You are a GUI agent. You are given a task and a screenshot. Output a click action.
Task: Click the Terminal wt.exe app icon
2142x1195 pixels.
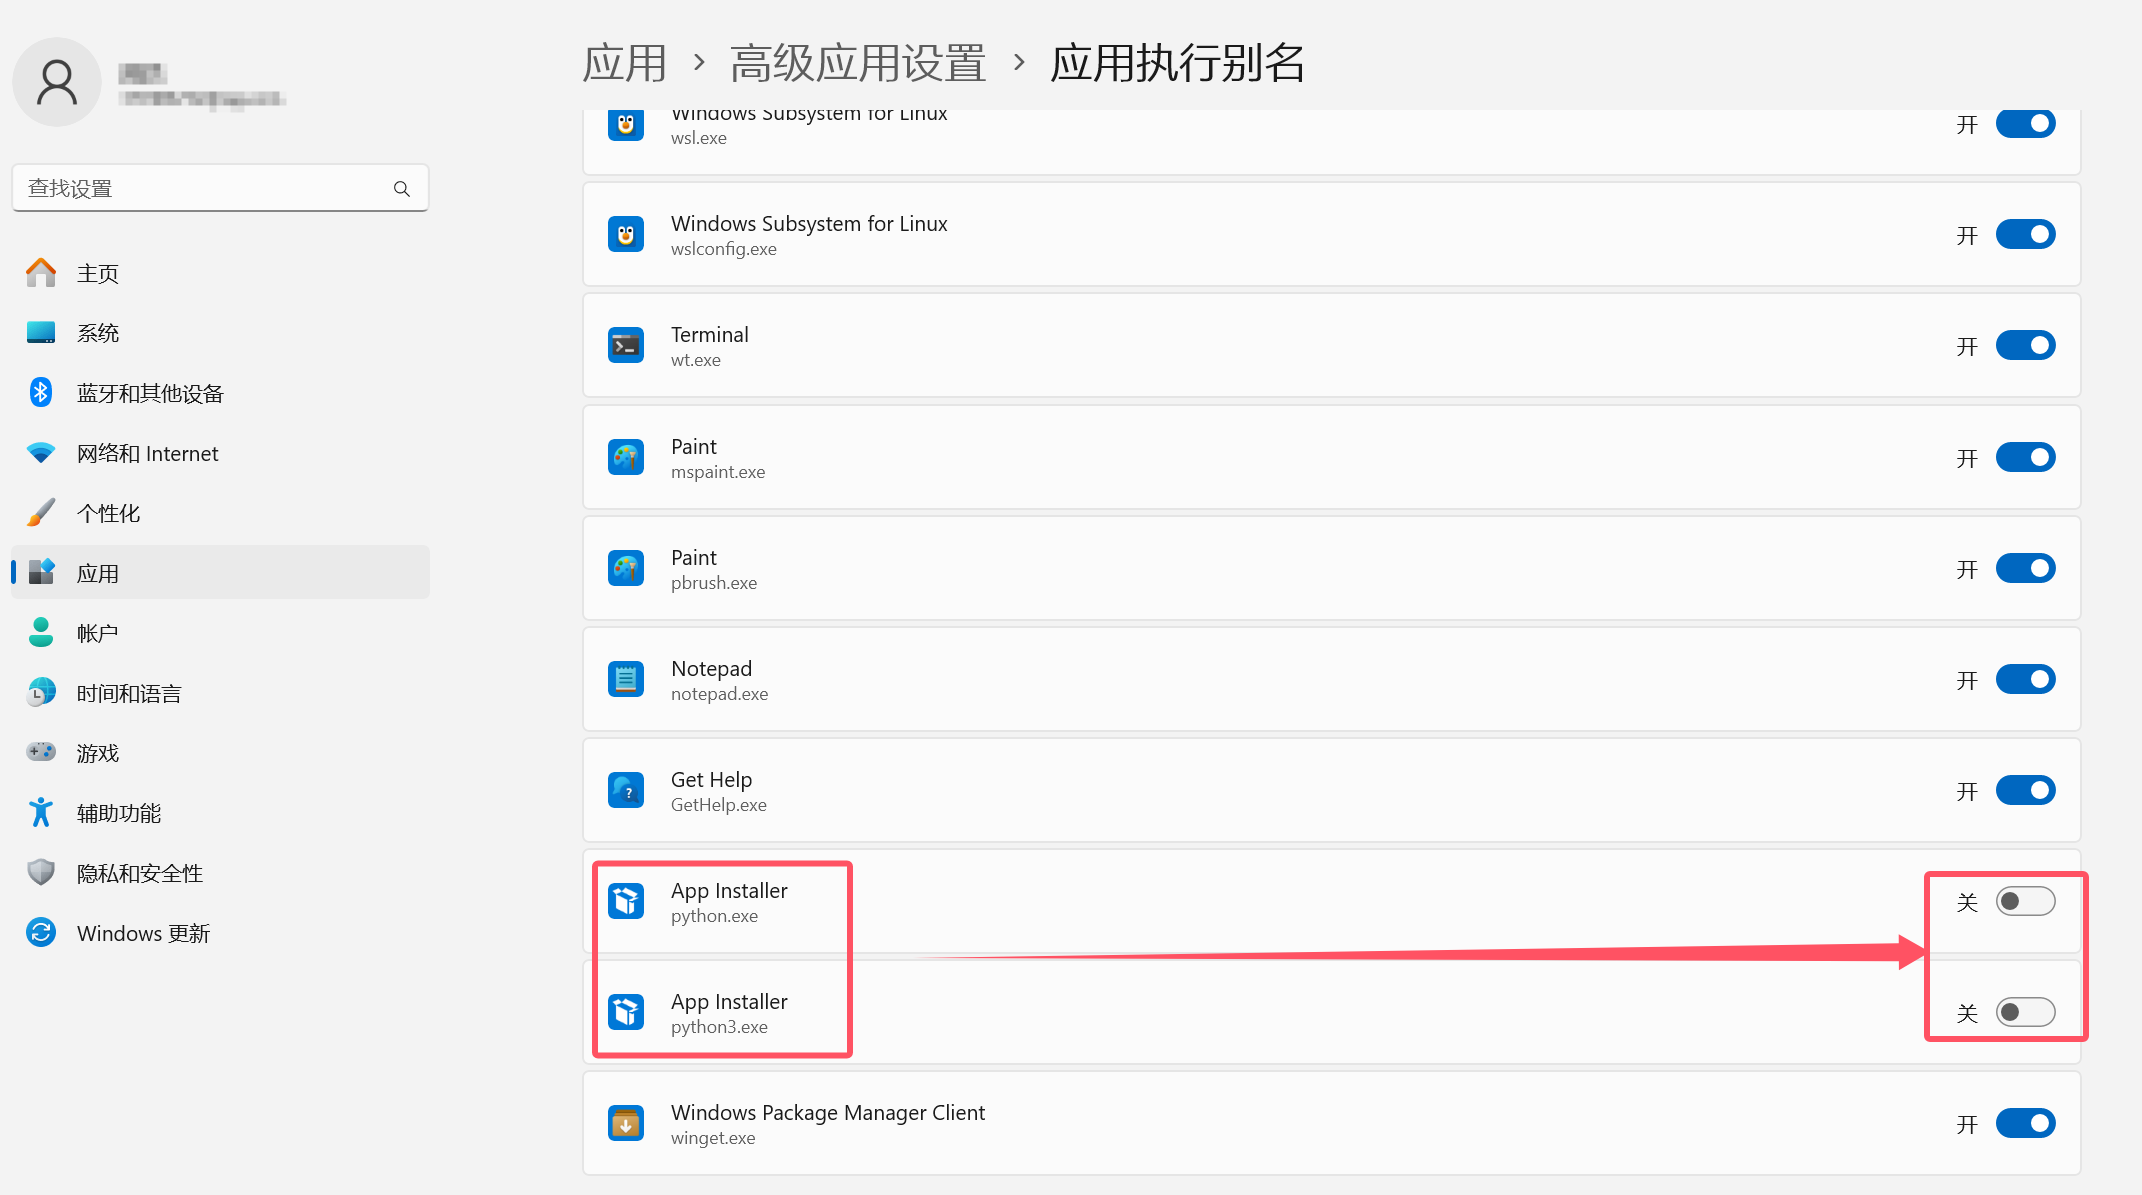tap(626, 346)
